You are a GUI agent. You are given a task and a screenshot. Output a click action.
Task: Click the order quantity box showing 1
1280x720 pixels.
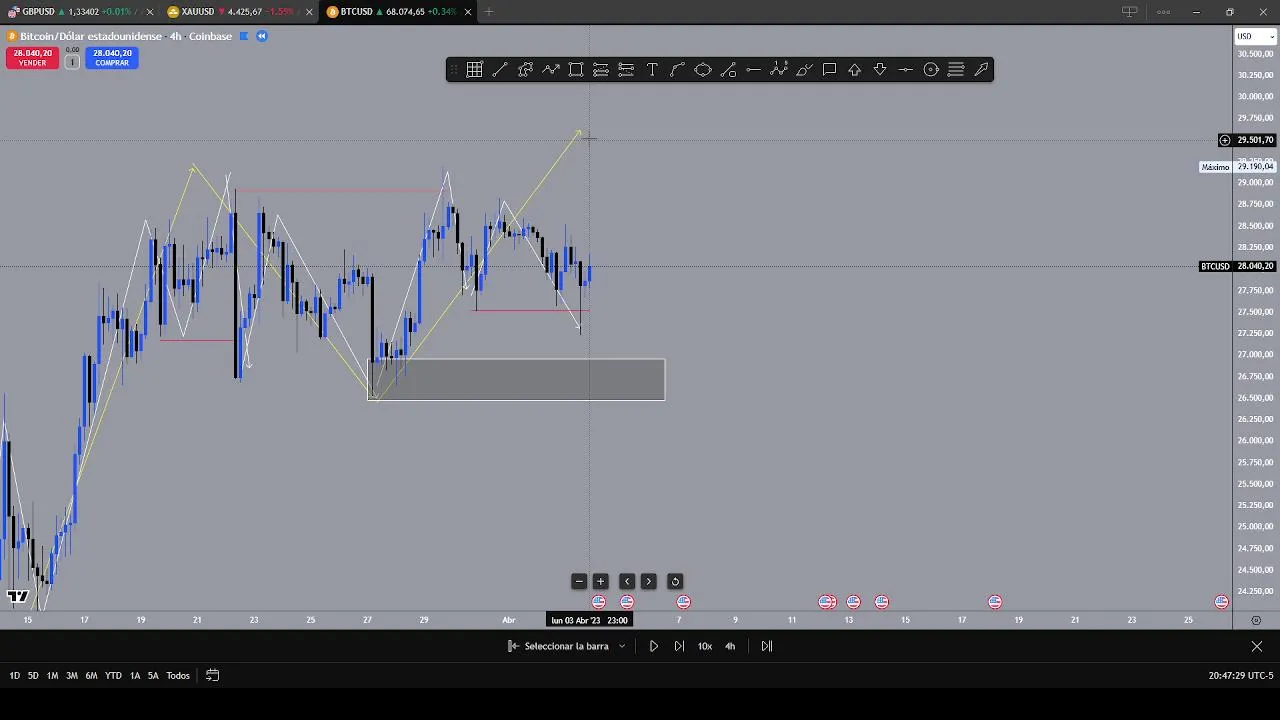pyautogui.click(x=72, y=62)
